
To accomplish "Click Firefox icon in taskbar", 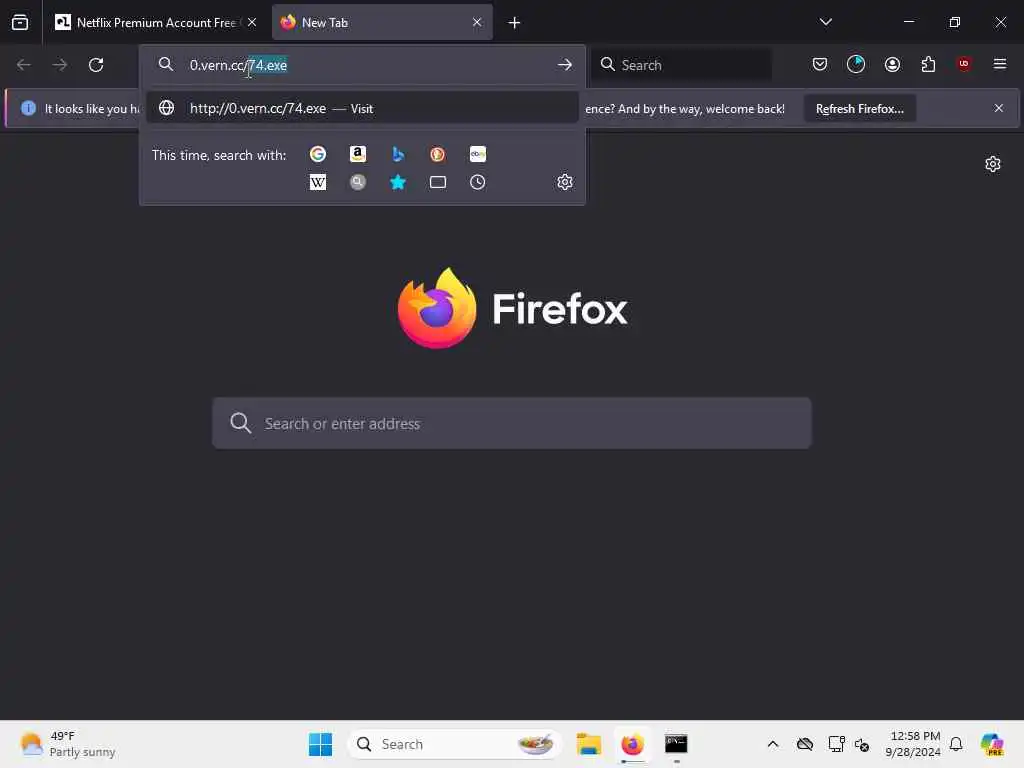I will tap(632, 744).
